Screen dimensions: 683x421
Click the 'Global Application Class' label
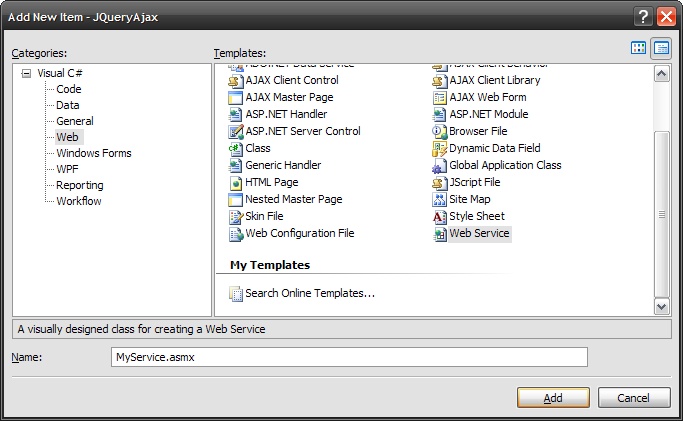[x=505, y=165]
